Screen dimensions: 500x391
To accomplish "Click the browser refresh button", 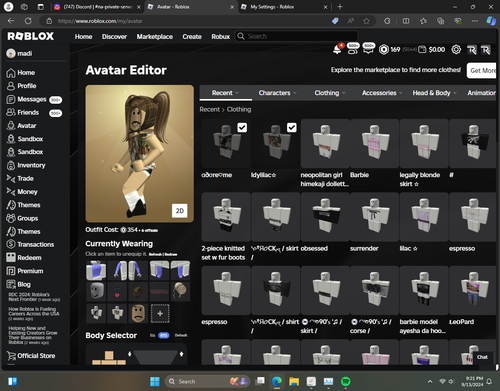I will point(28,21).
